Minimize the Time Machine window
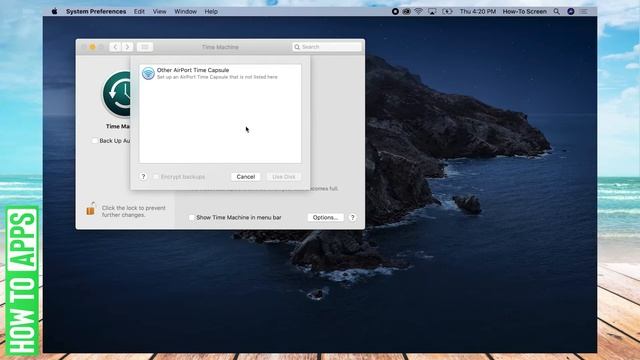This screenshot has height=360, width=640. coord(93,47)
